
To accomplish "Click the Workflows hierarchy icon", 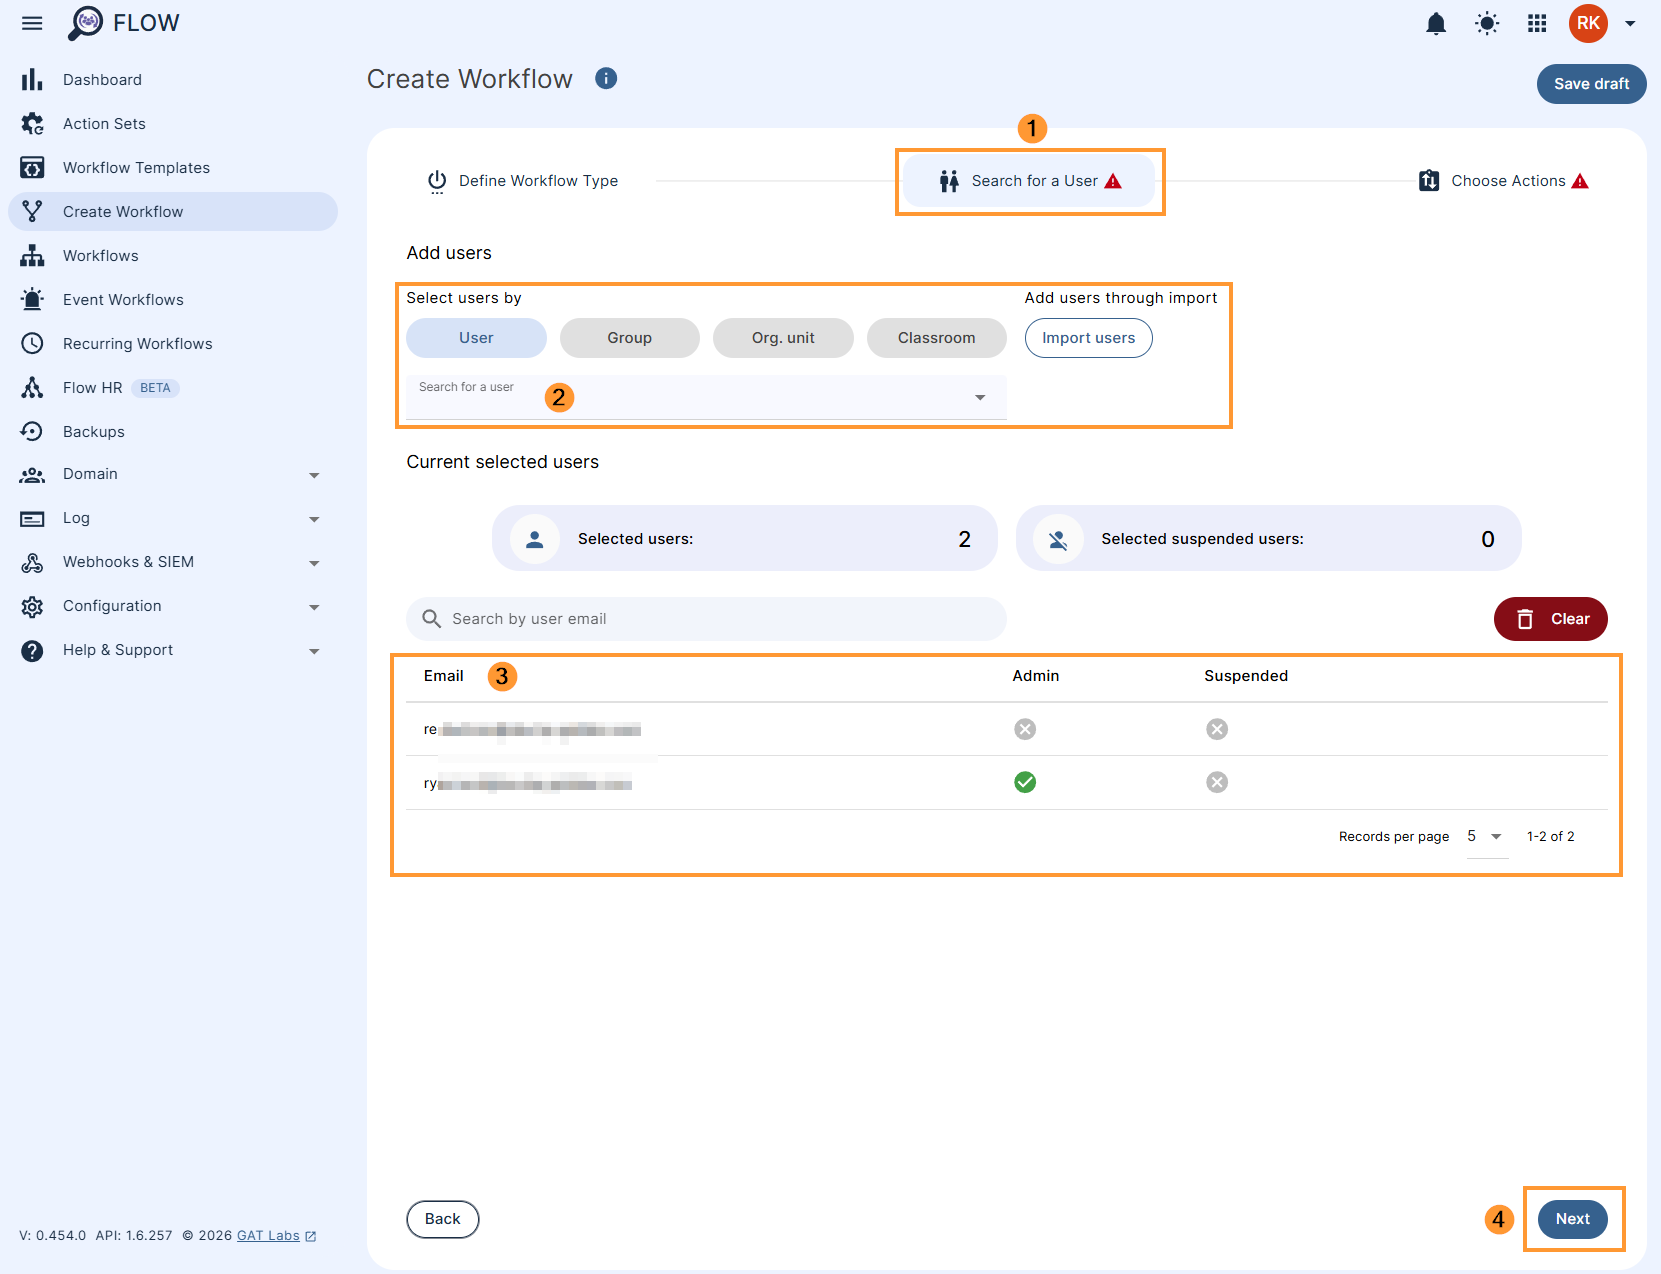I will pyautogui.click(x=32, y=256).
